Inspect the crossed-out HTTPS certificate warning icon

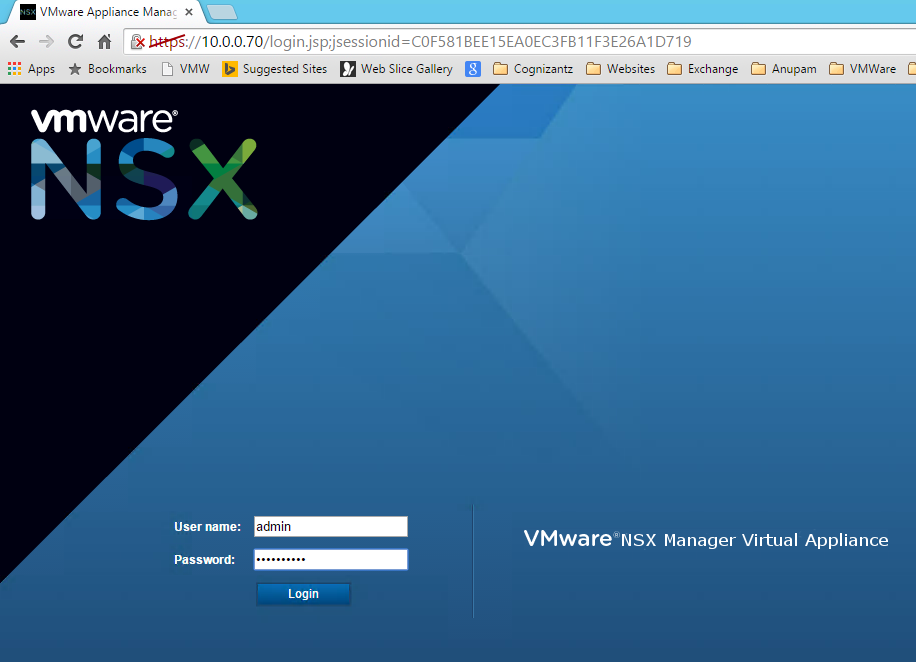pos(139,42)
